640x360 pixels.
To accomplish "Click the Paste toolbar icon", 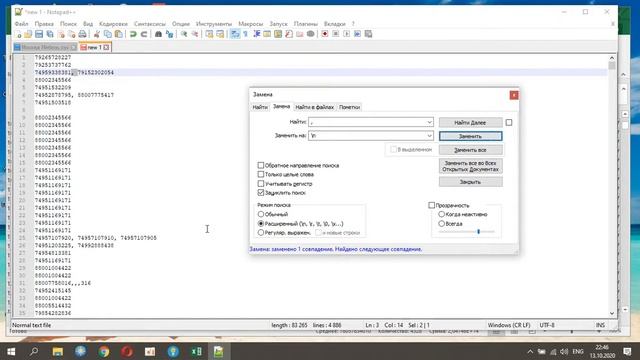I will pos(118,34).
